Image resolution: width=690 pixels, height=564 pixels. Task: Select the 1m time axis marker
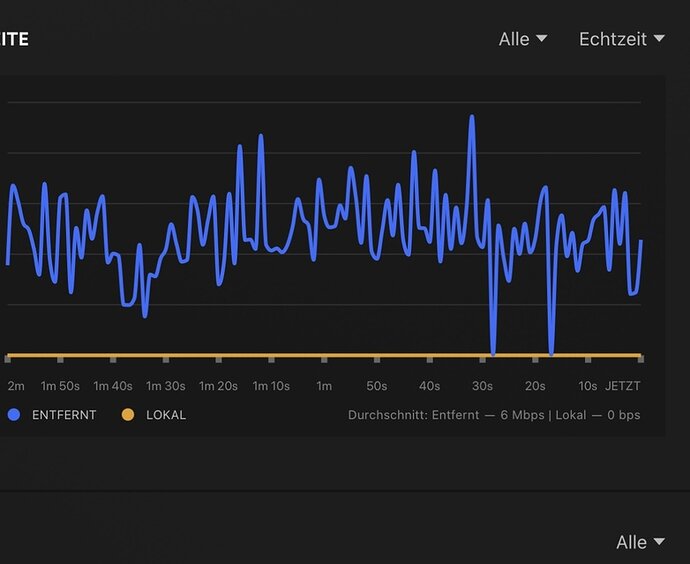click(x=324, y=386)
